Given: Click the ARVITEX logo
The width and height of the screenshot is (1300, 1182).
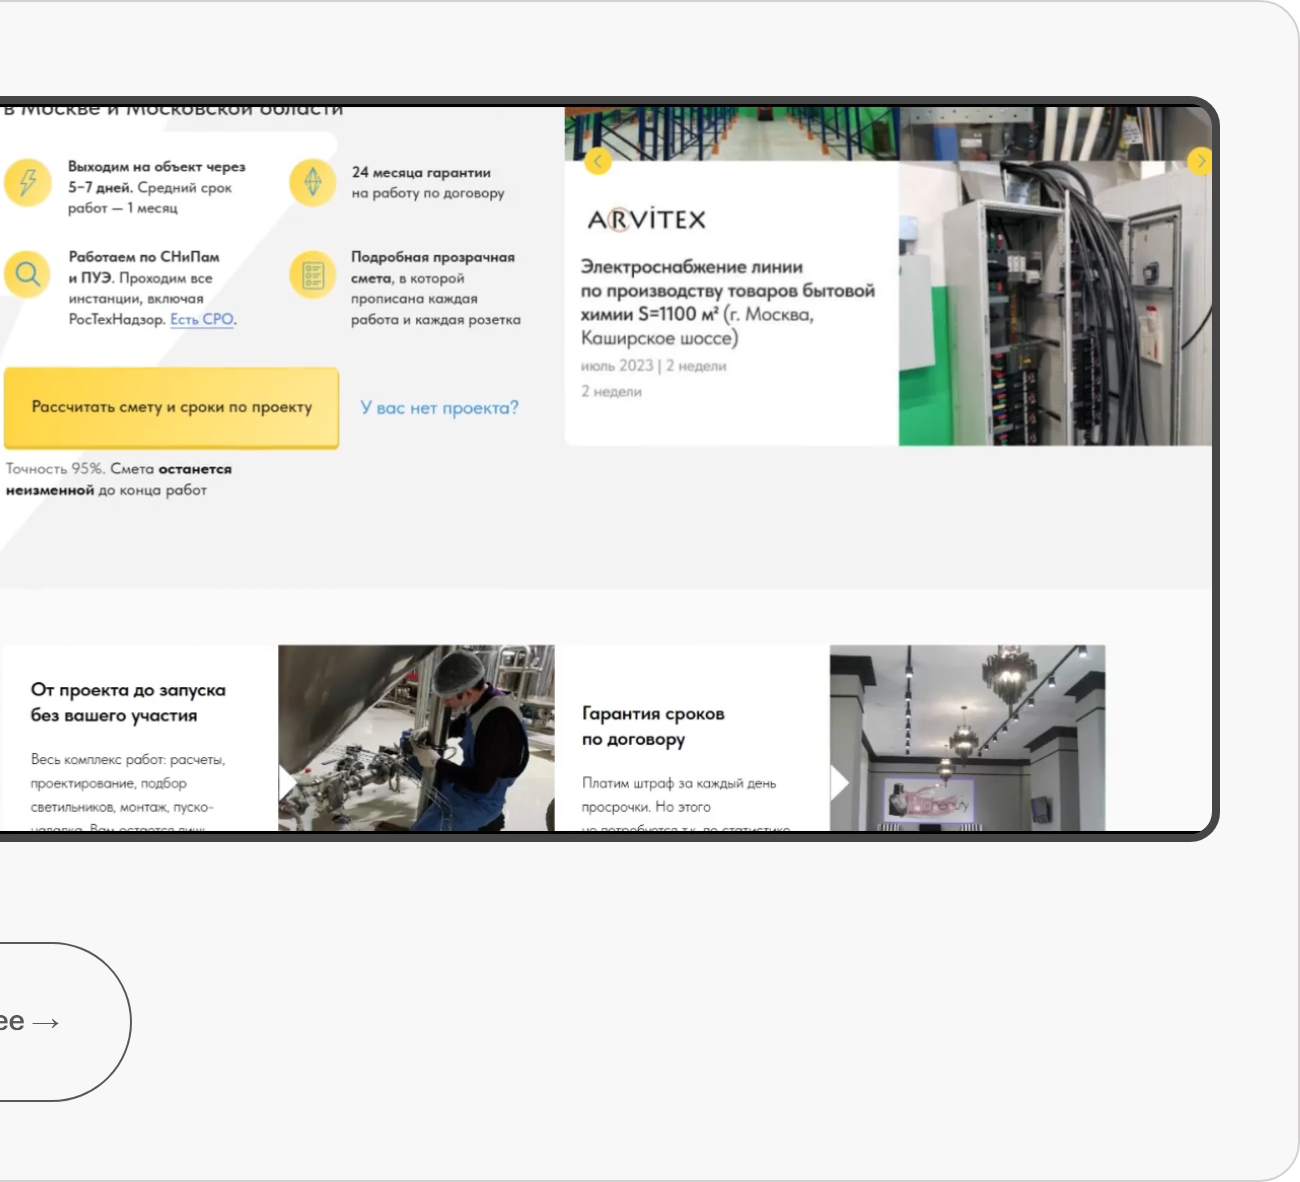Looking at the screenshot, I should (646, 219).
